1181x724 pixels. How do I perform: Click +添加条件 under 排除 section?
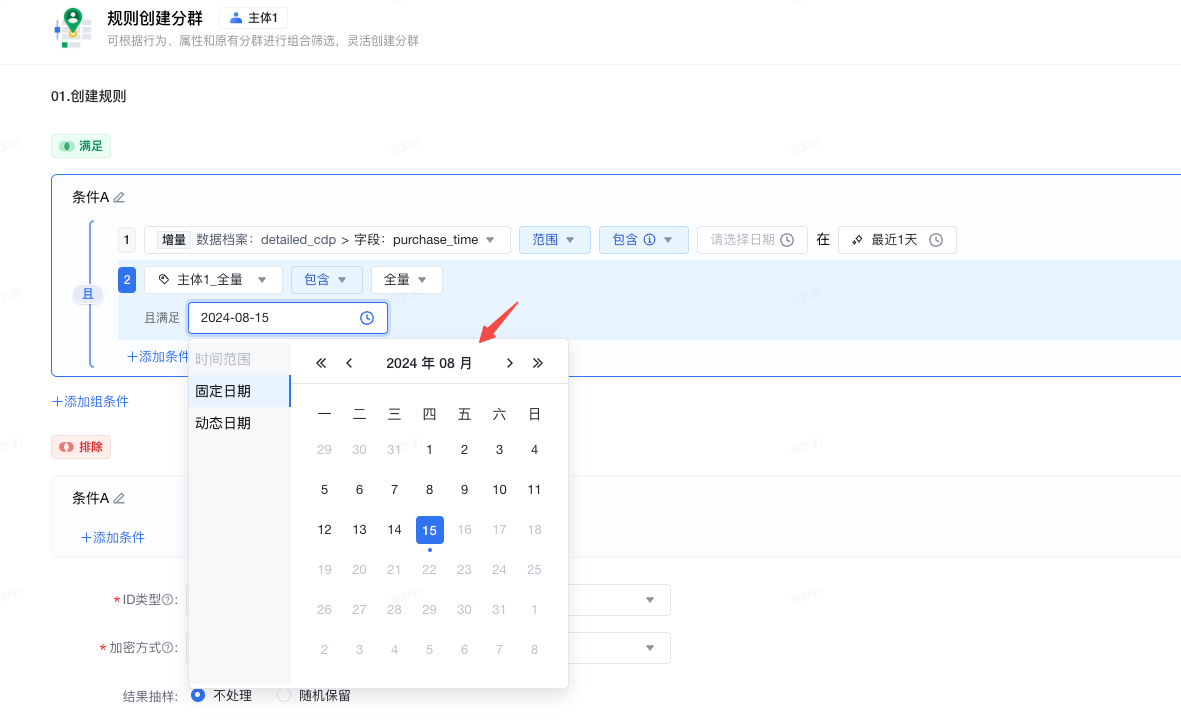pos(113,537)
